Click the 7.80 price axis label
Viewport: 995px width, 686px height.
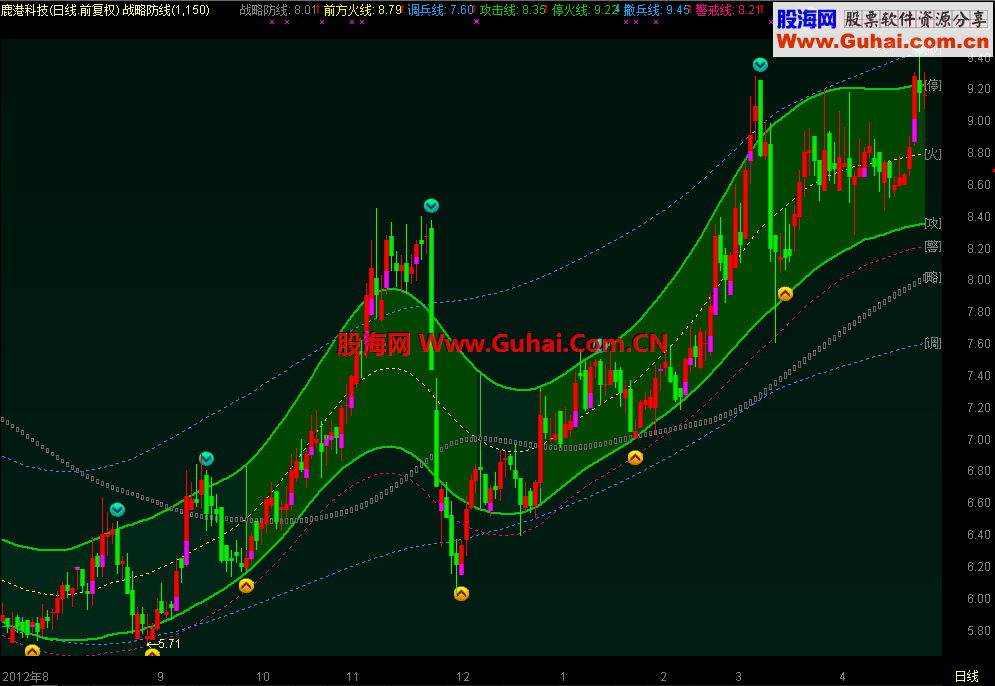pyautogui.click(x=979, y=312)
